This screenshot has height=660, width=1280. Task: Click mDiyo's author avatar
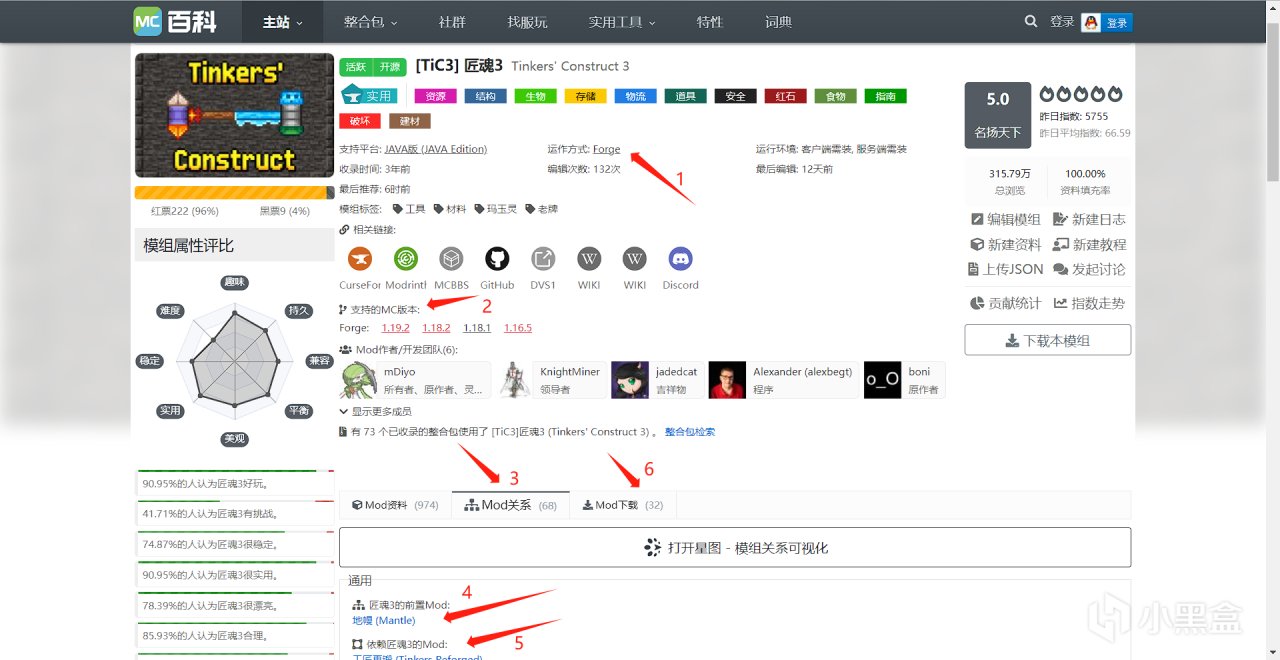360,380
